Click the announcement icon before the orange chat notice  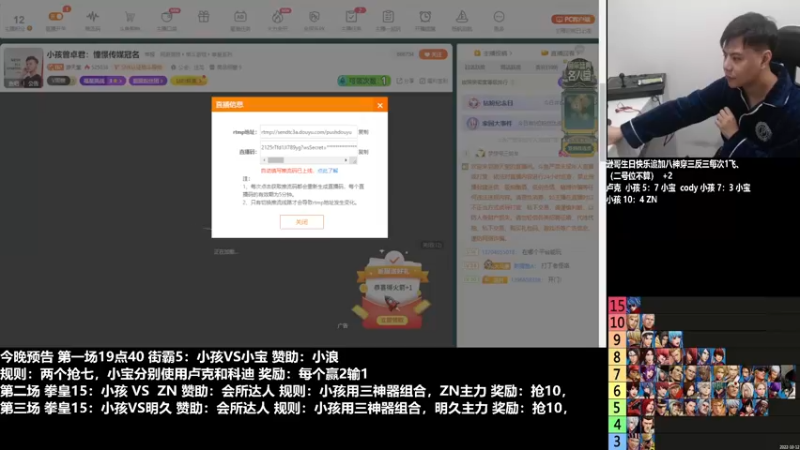(465, 167)
